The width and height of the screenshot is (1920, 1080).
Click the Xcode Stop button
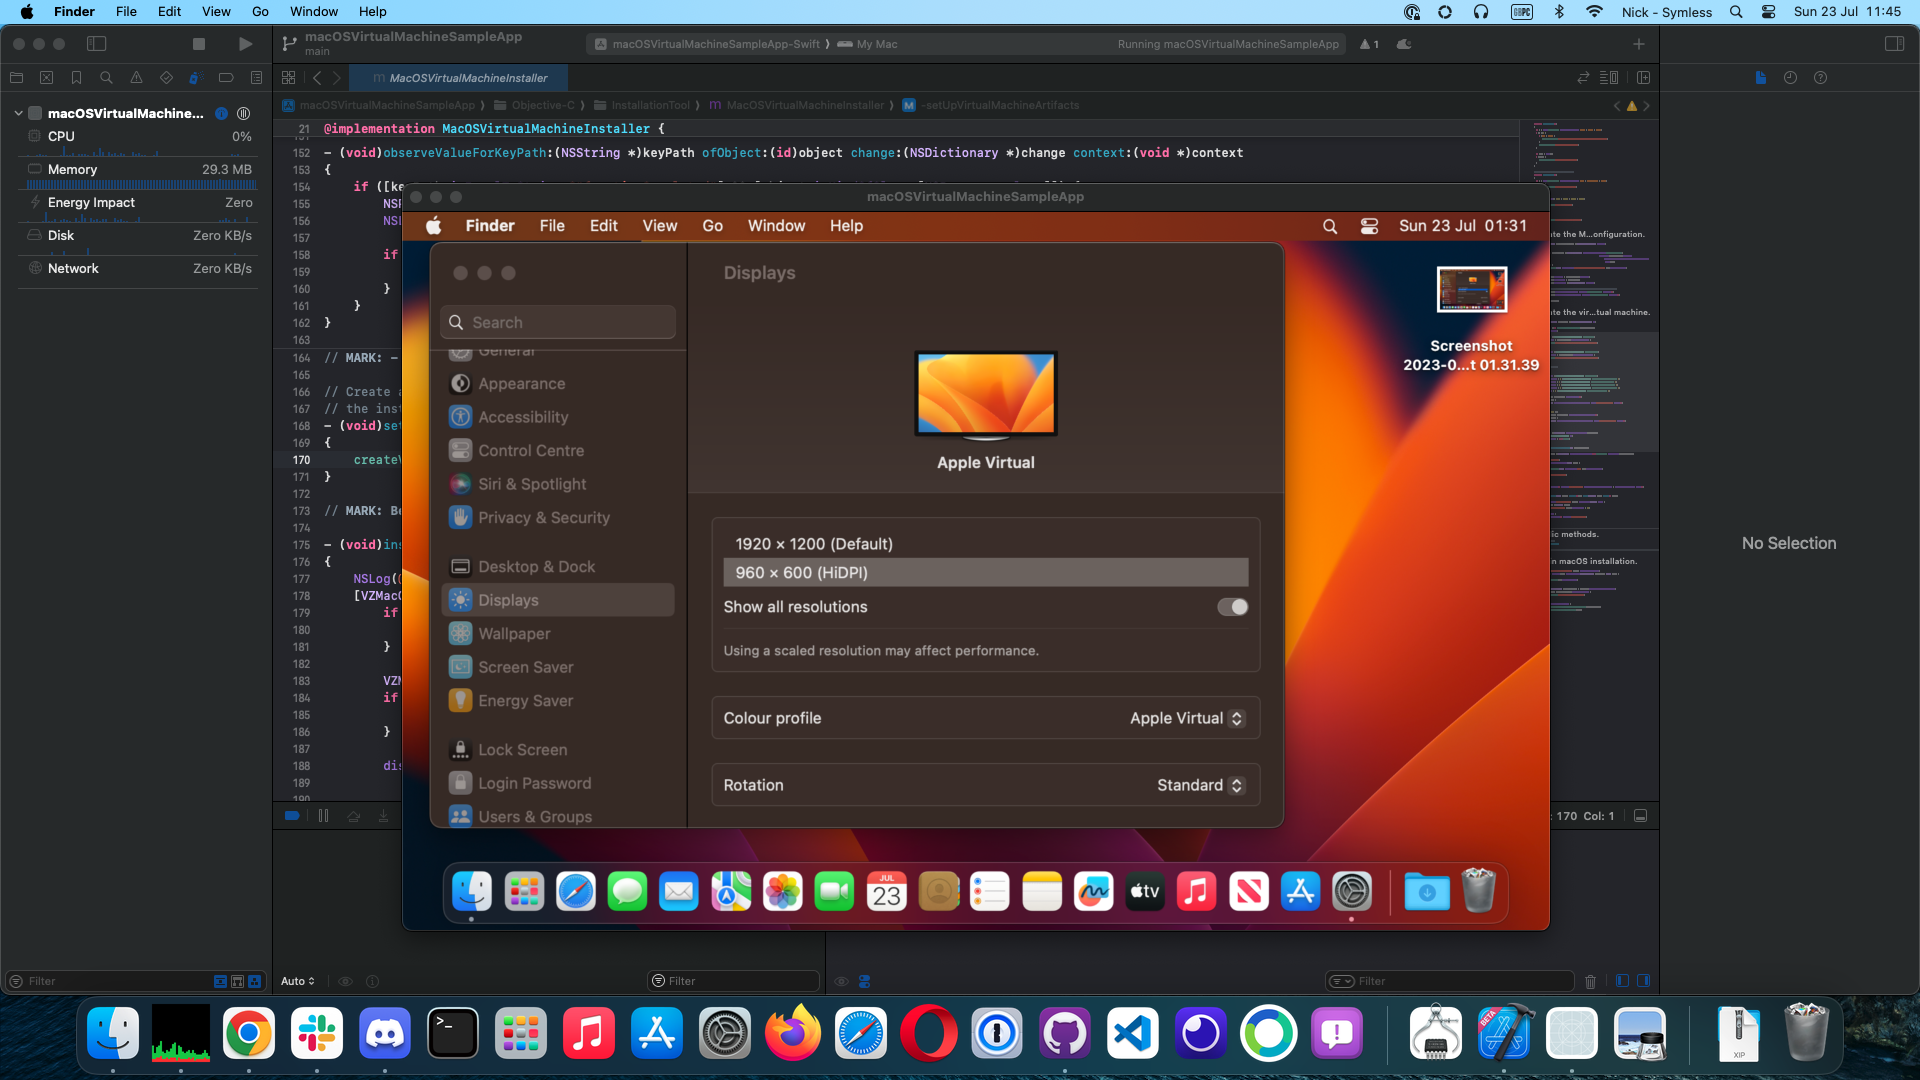click(199, 44)
